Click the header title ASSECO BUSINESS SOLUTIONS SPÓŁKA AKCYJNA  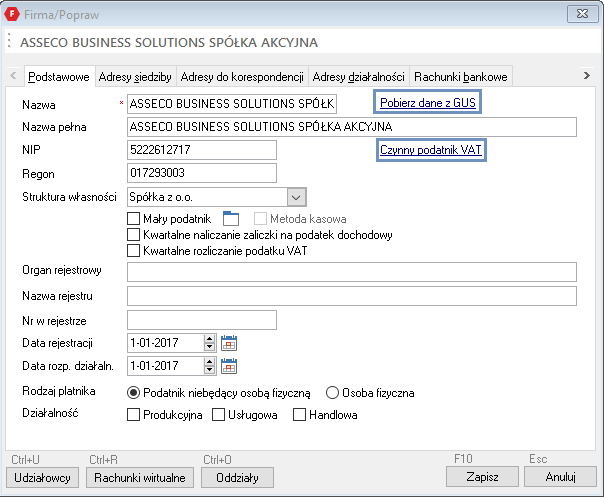tap(169, 42)
